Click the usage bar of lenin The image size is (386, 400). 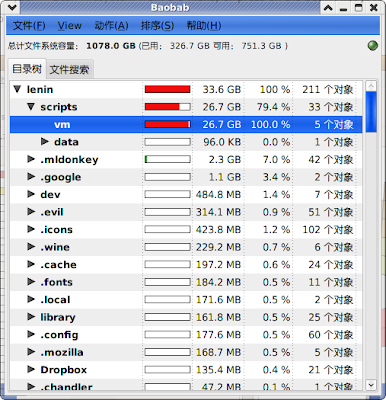click(x=167, y=89)
